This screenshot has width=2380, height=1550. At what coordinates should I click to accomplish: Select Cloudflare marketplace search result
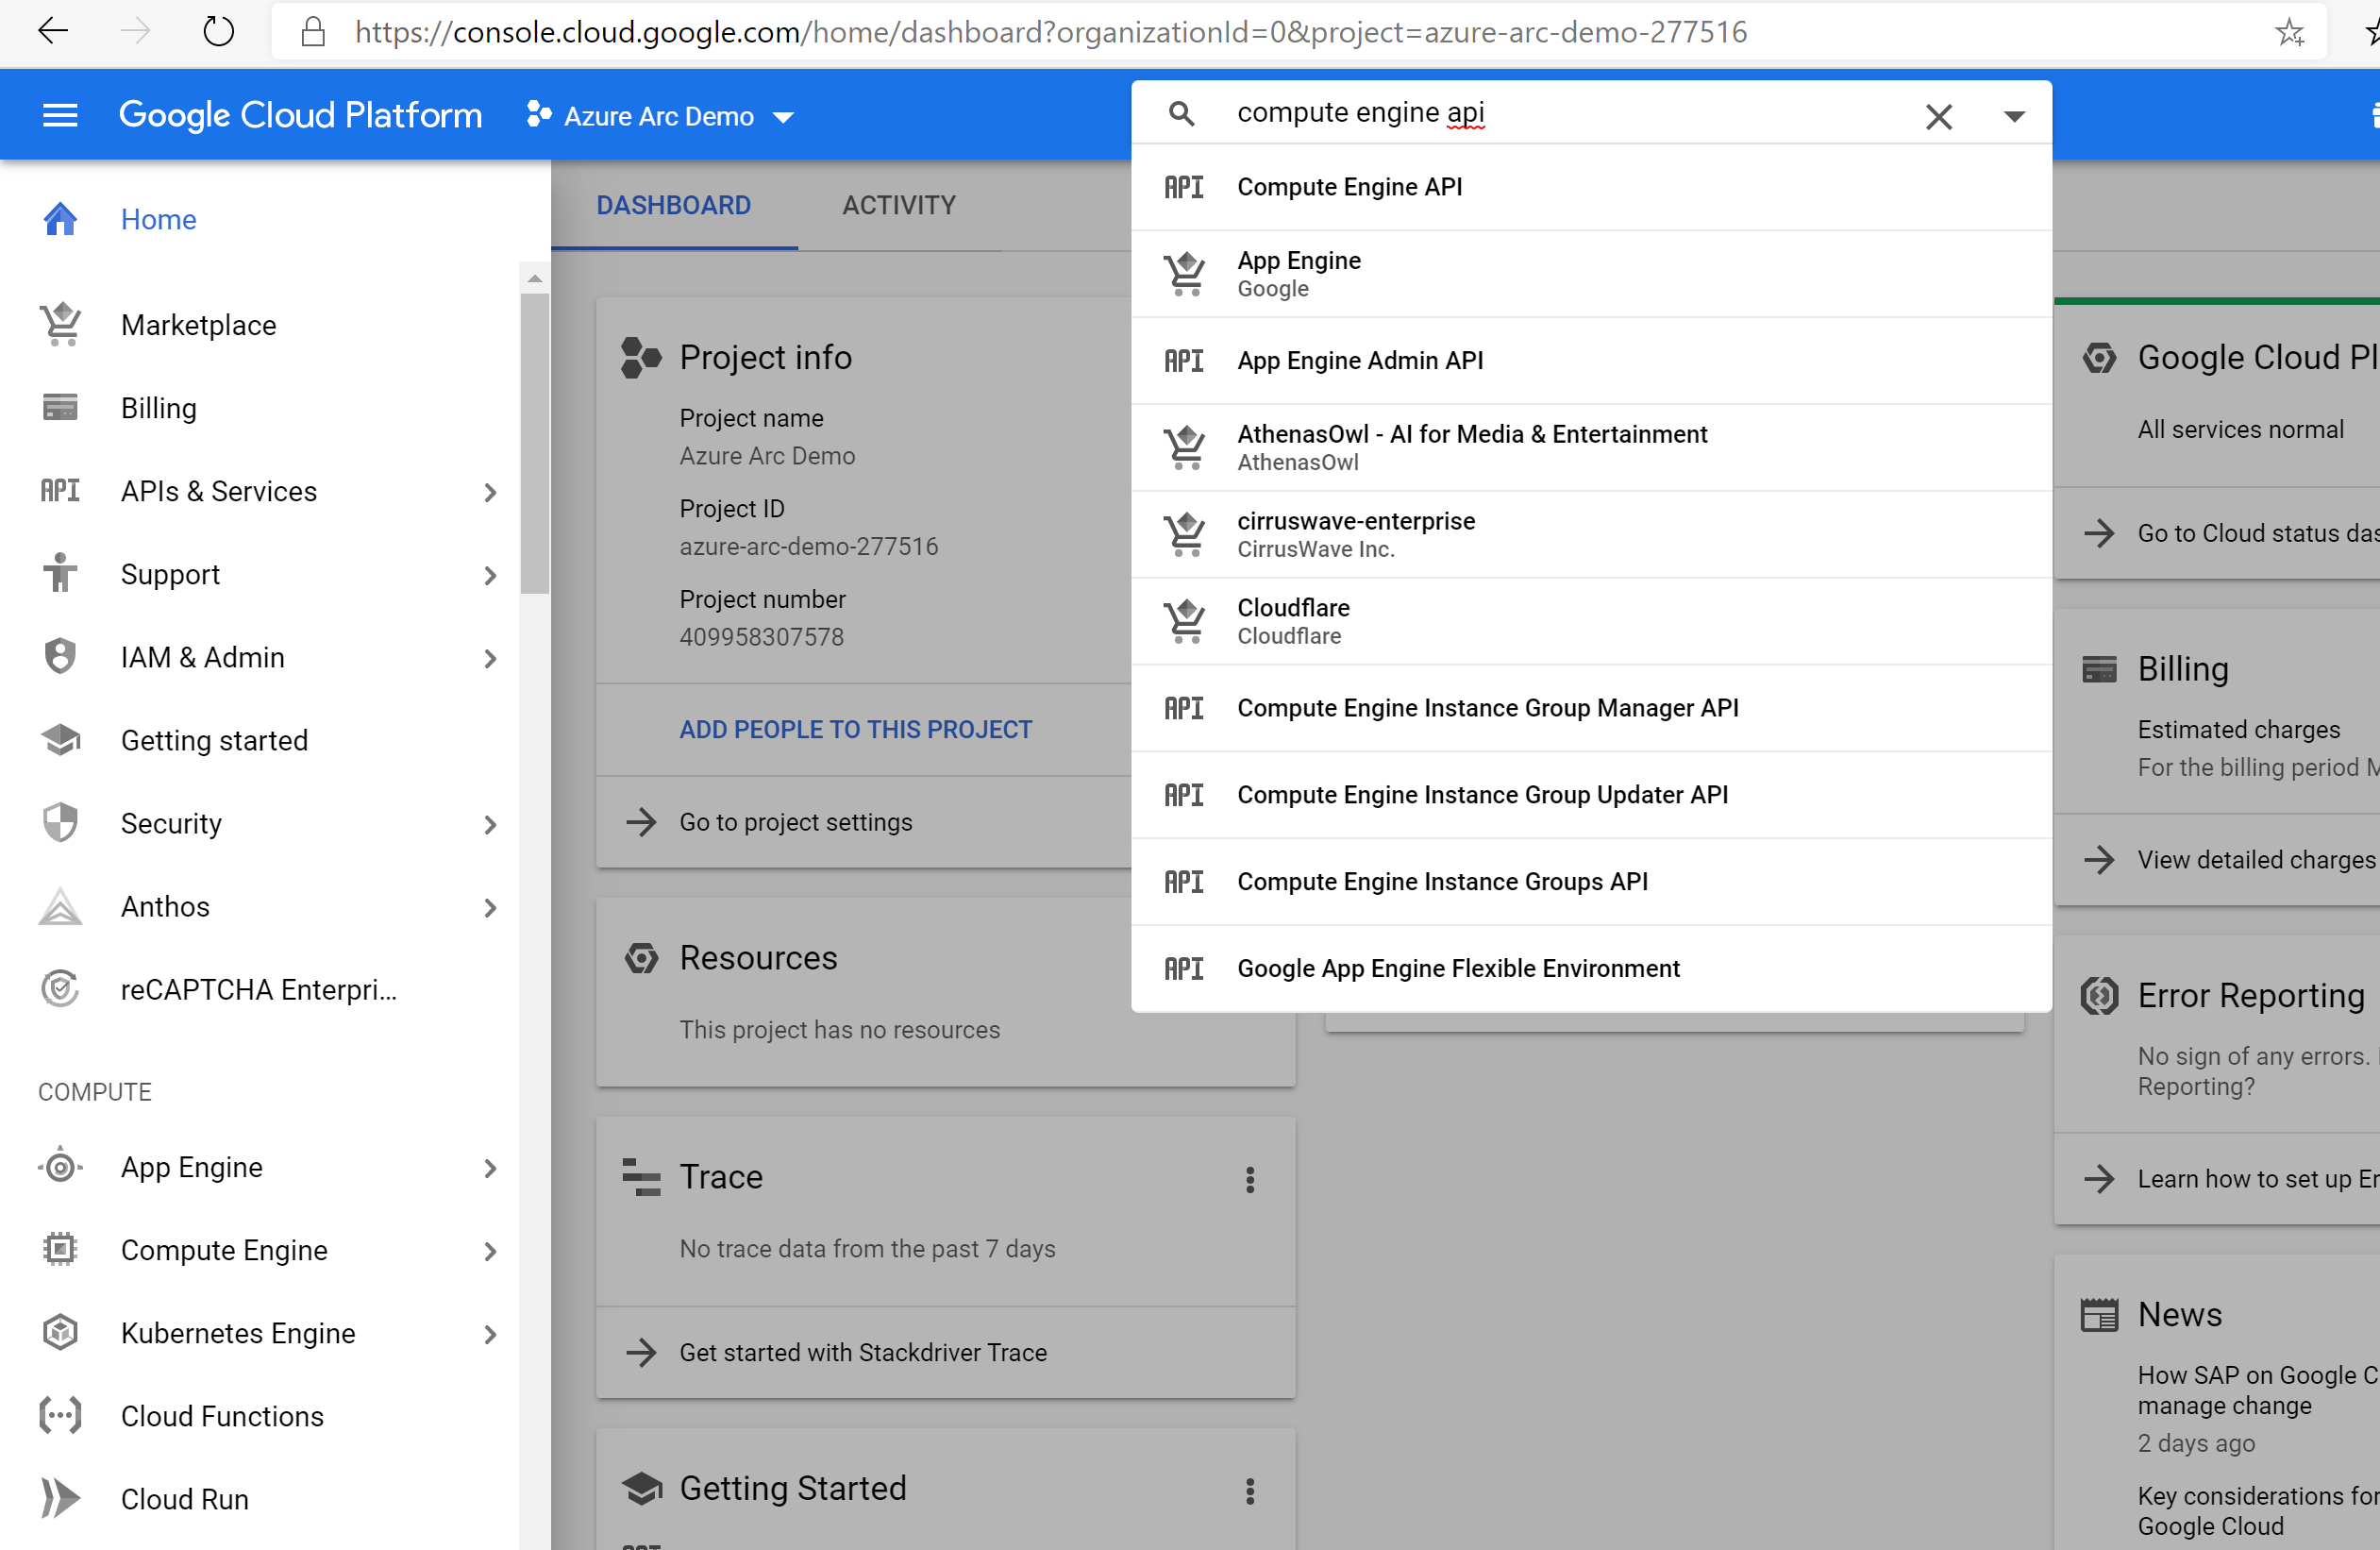(1591, 621)
